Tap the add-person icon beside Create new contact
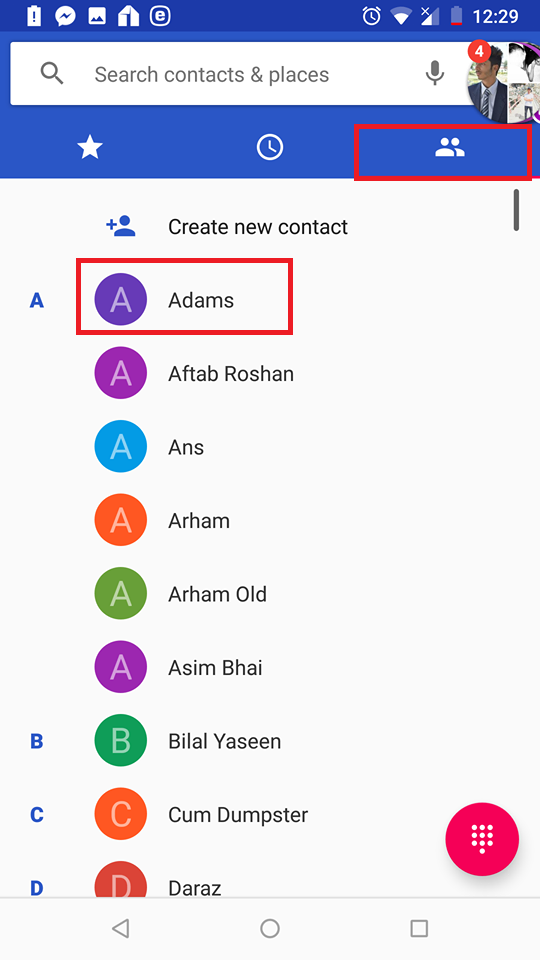 click(x=121, y=227)
